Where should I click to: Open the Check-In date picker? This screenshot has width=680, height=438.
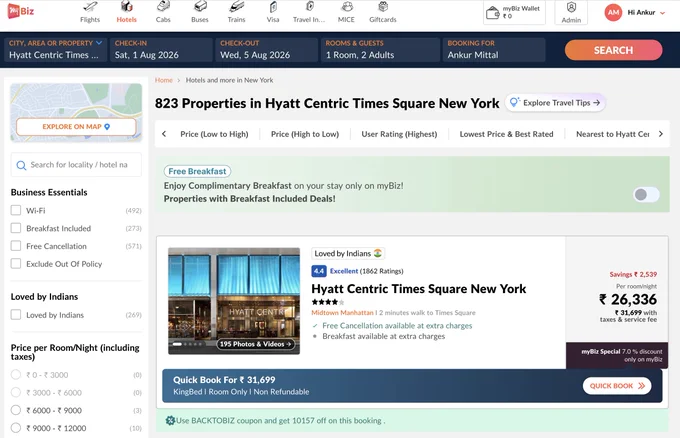click(161, 50)
